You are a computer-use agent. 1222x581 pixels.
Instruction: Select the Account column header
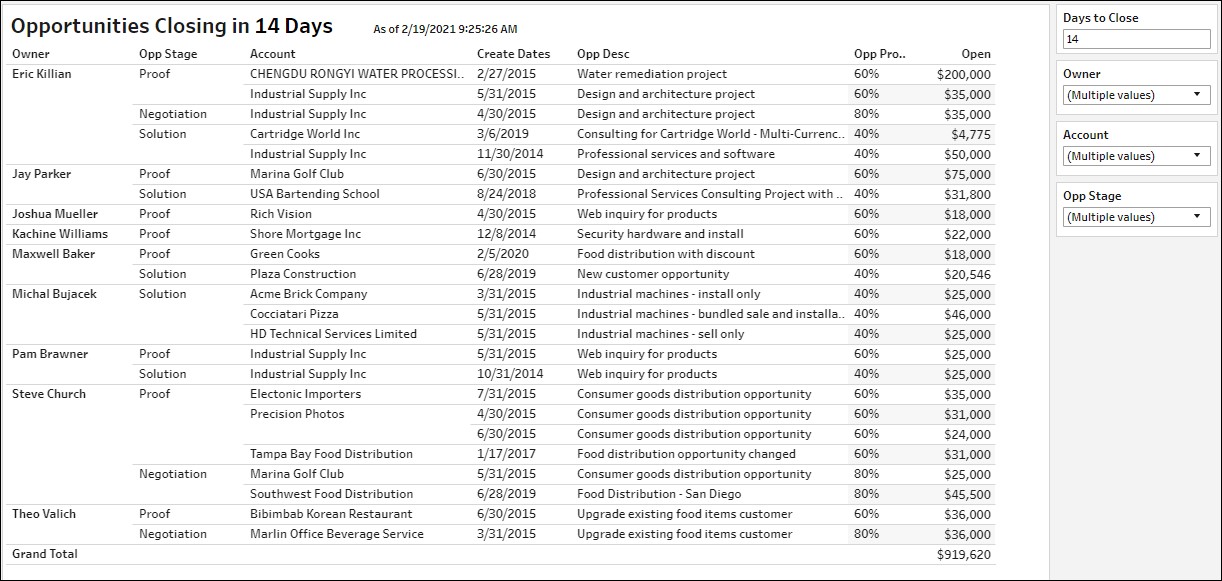273,54
